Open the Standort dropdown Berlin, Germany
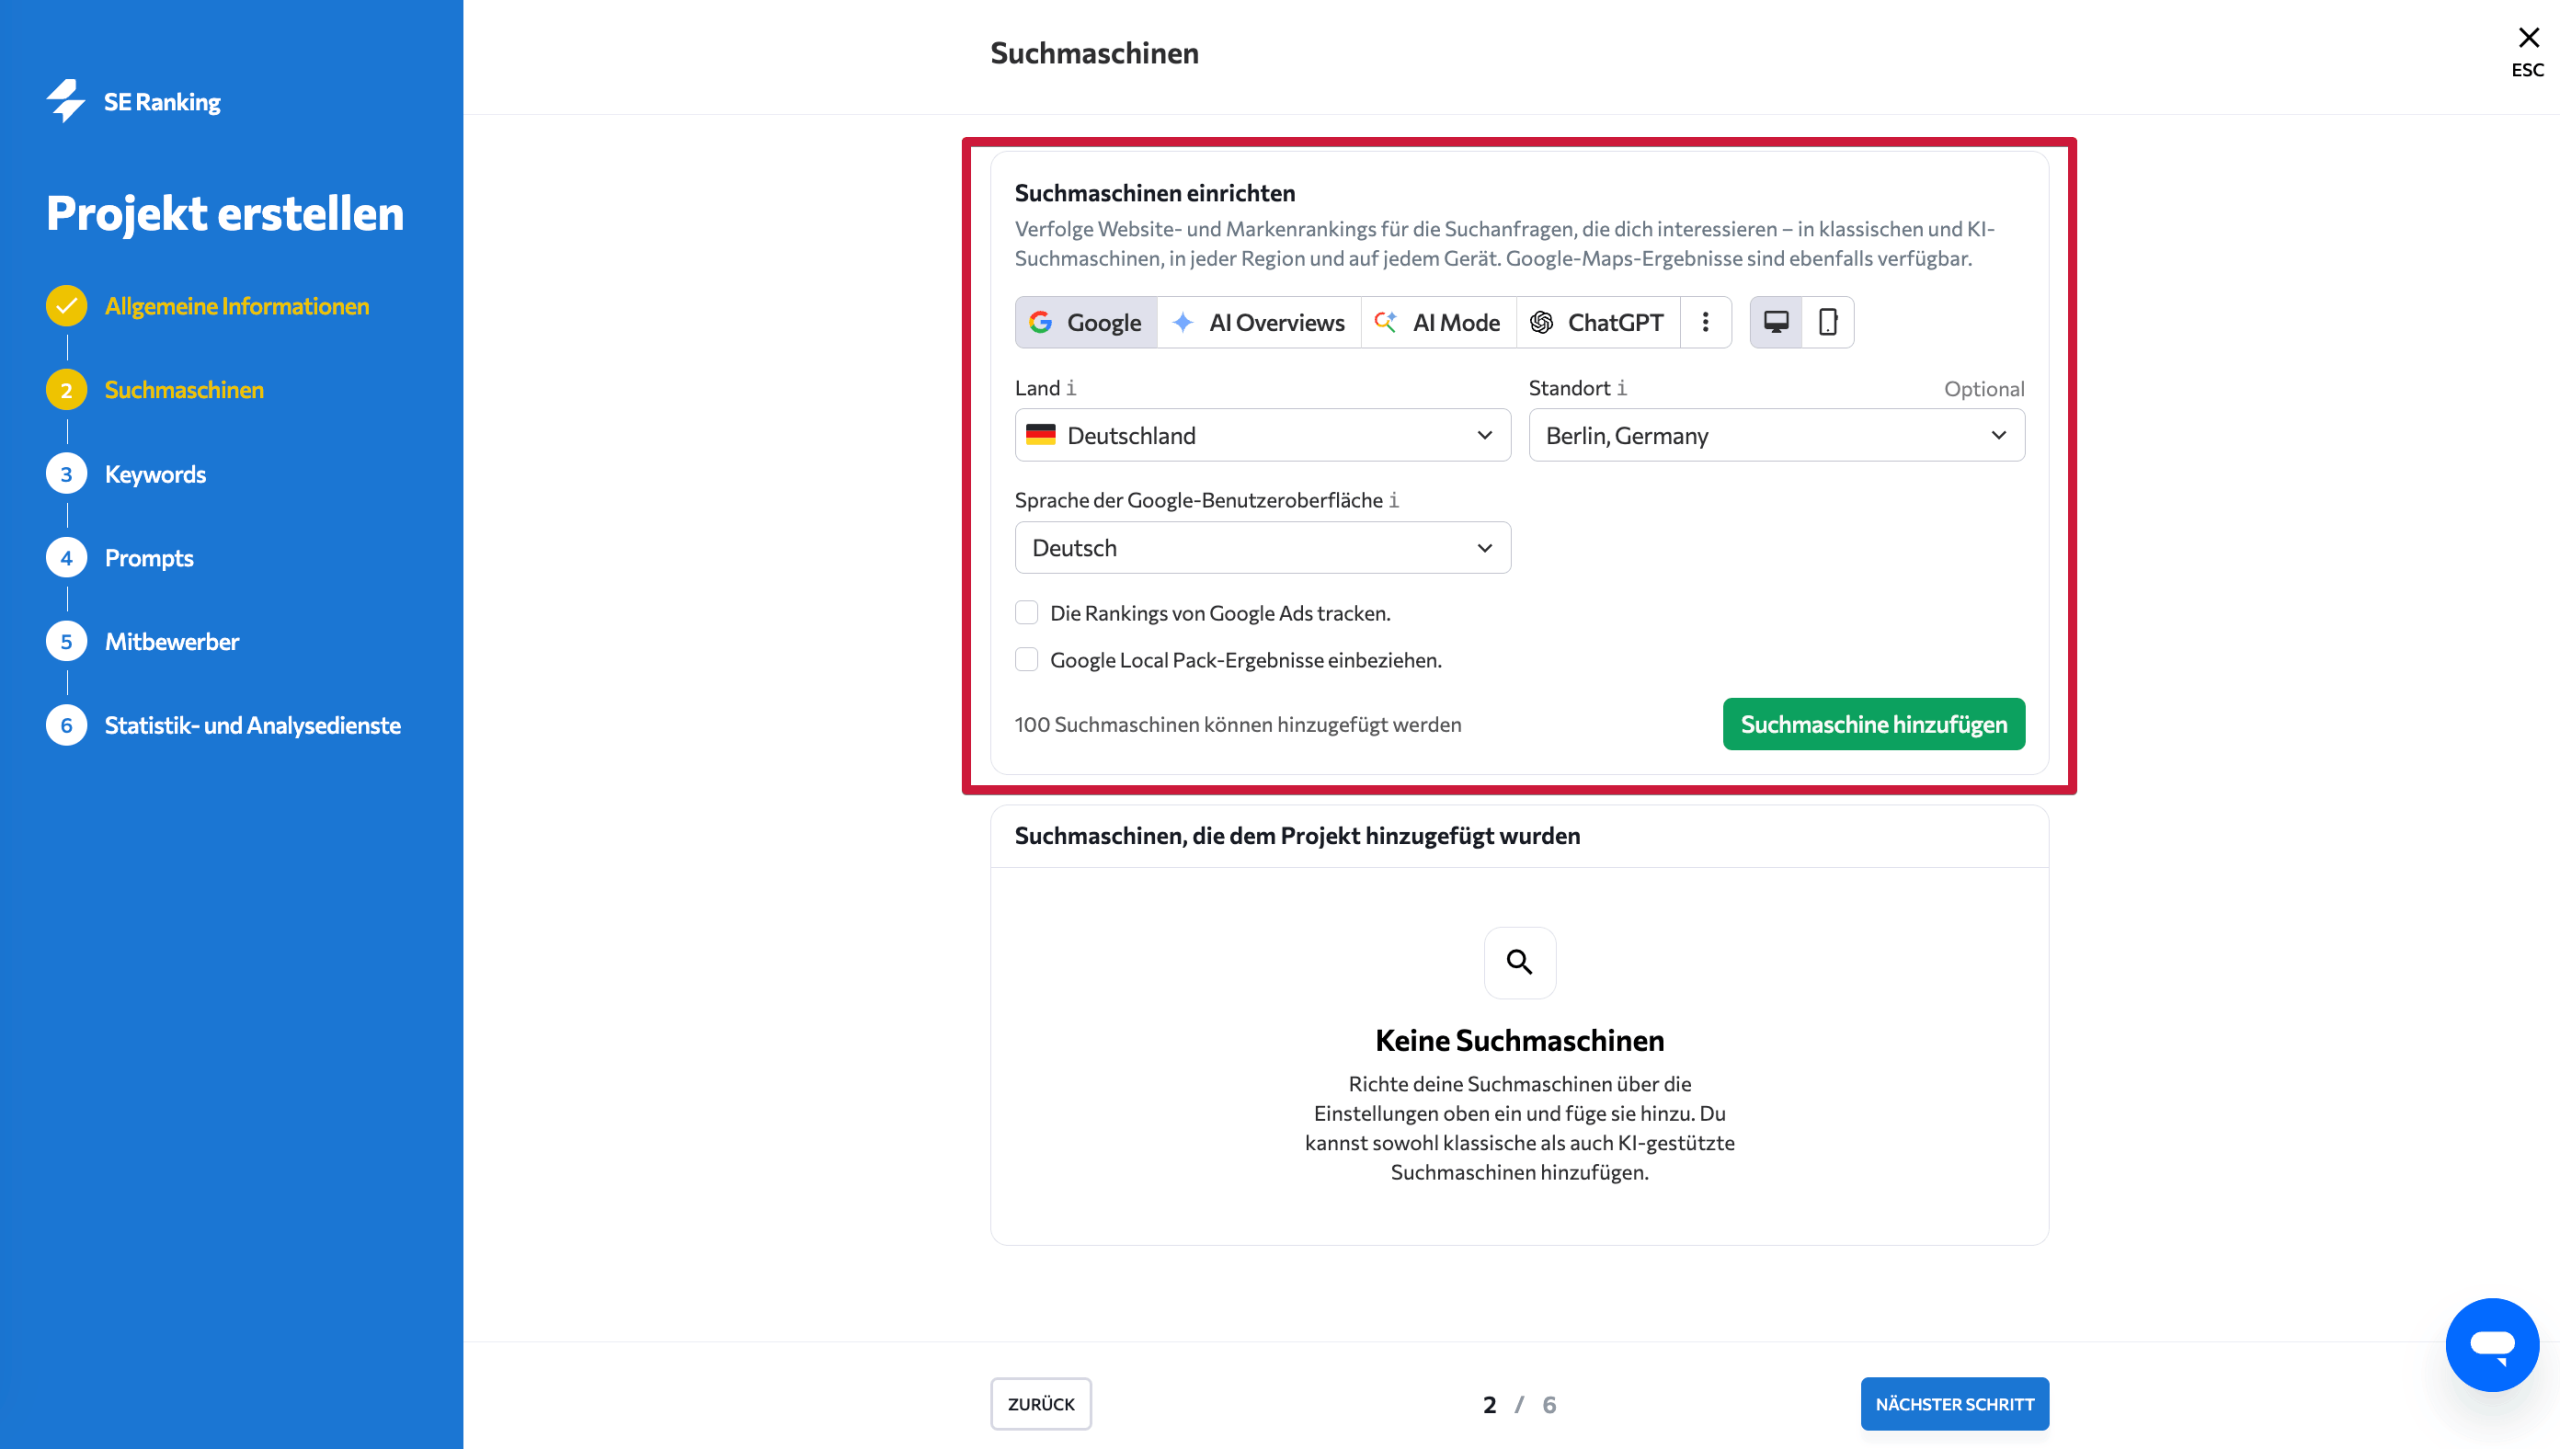The image size is (2560, 1449). [x=1777, y=435]
